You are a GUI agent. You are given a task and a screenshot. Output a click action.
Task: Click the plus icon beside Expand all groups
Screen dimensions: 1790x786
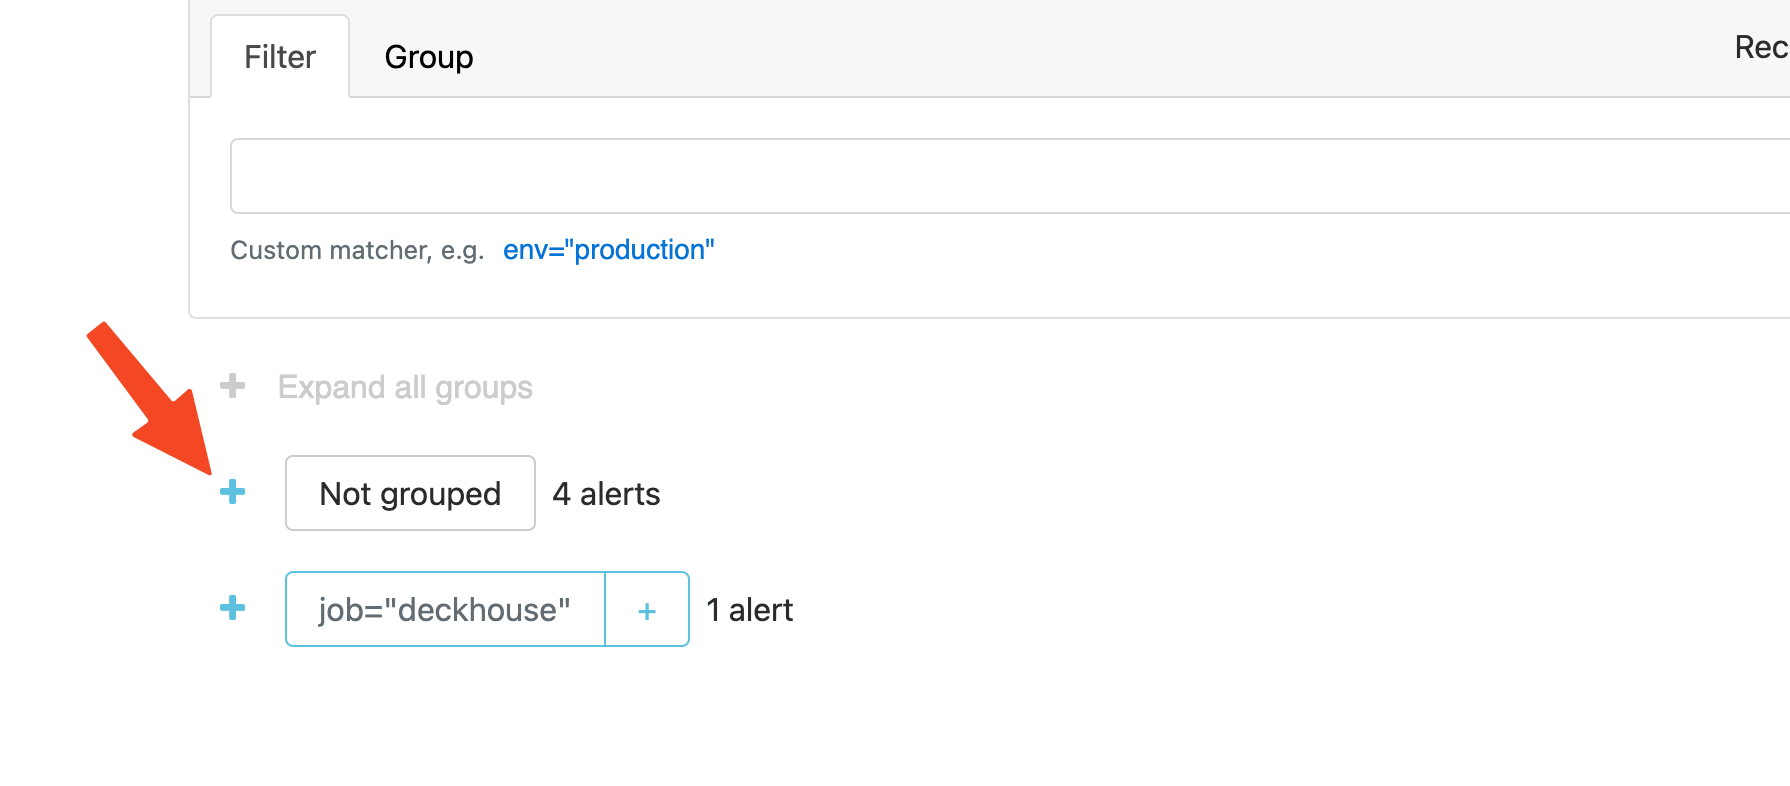coord(232,386)
